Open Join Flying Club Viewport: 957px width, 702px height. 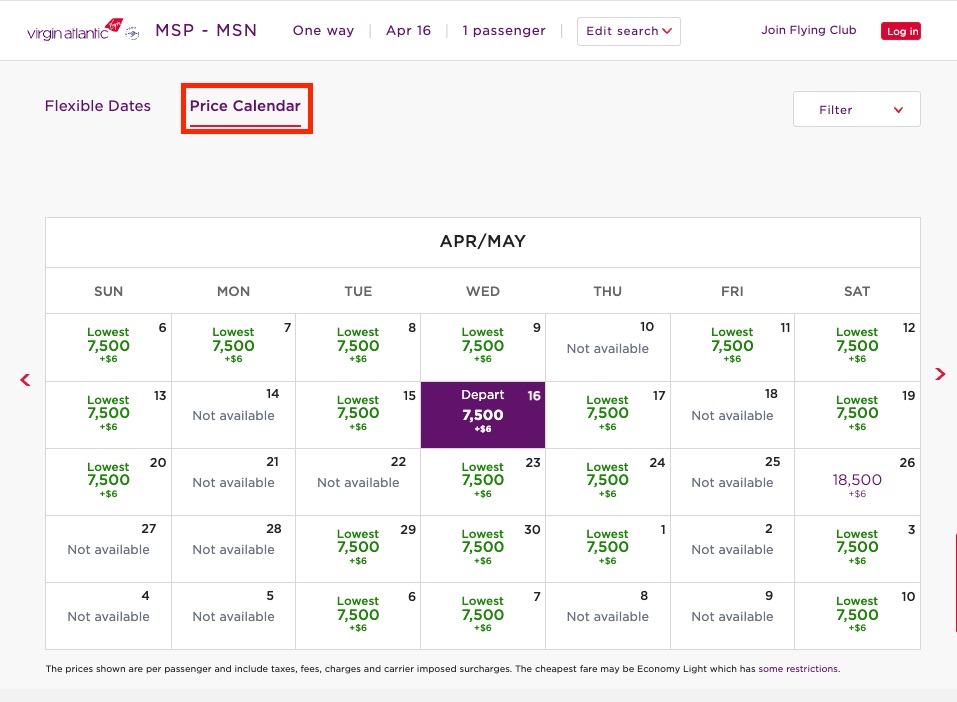tap(808, 30)
